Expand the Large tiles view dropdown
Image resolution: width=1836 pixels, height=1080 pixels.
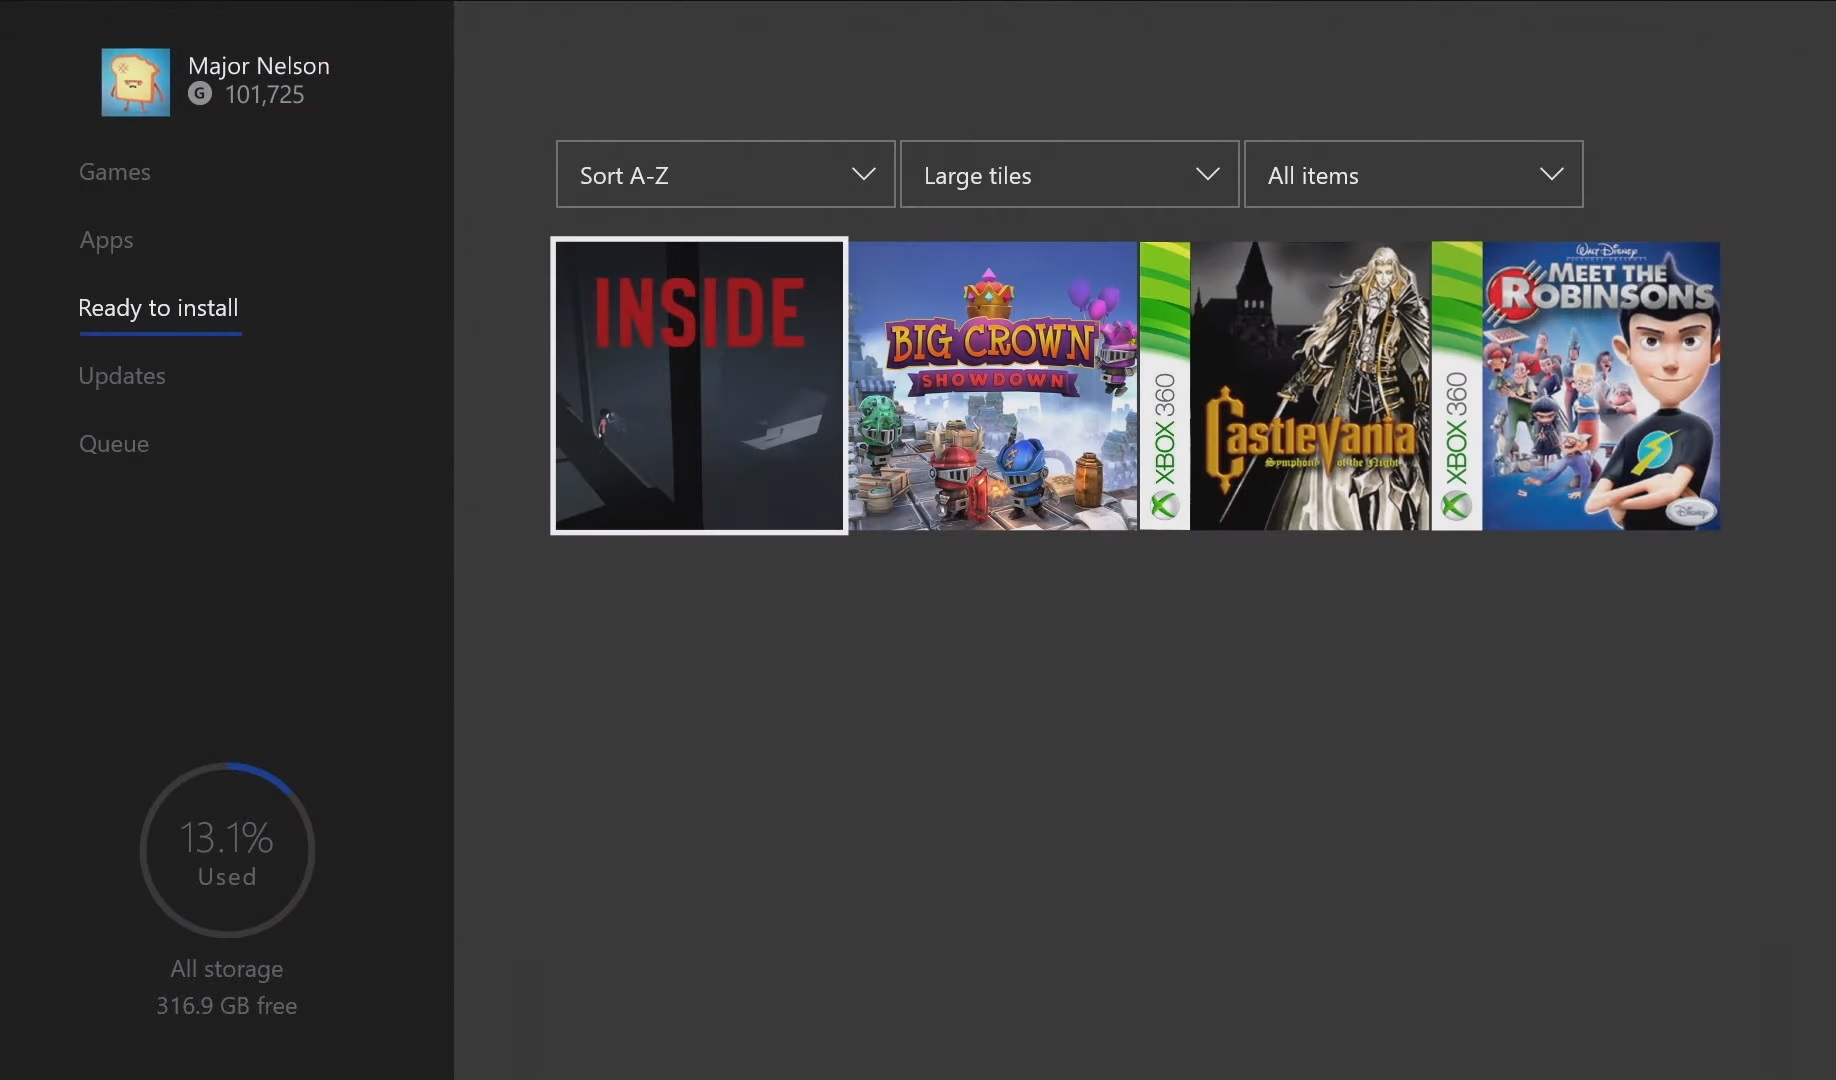click(x=1070, y=175)
